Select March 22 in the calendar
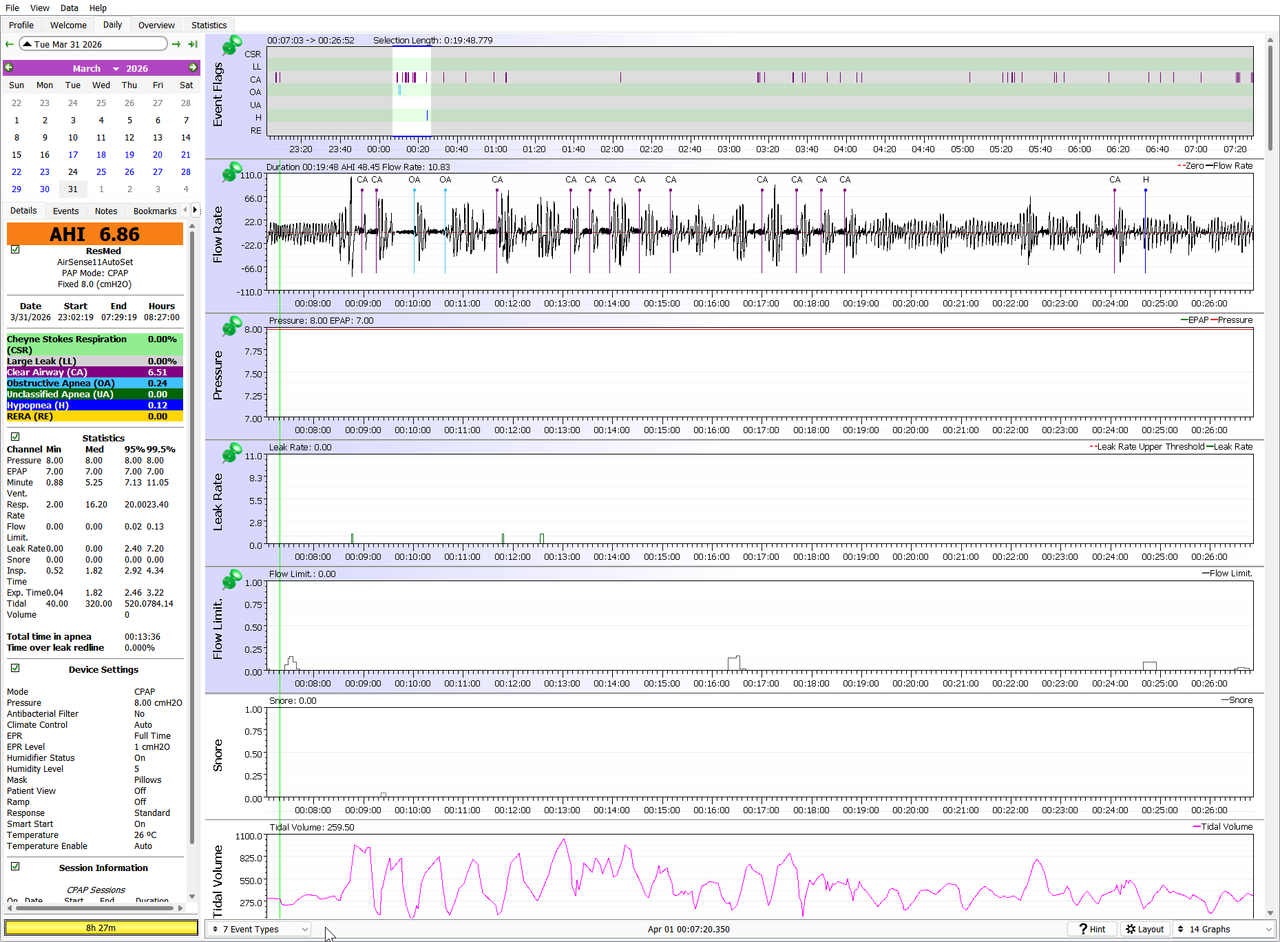 click(16, 172)
